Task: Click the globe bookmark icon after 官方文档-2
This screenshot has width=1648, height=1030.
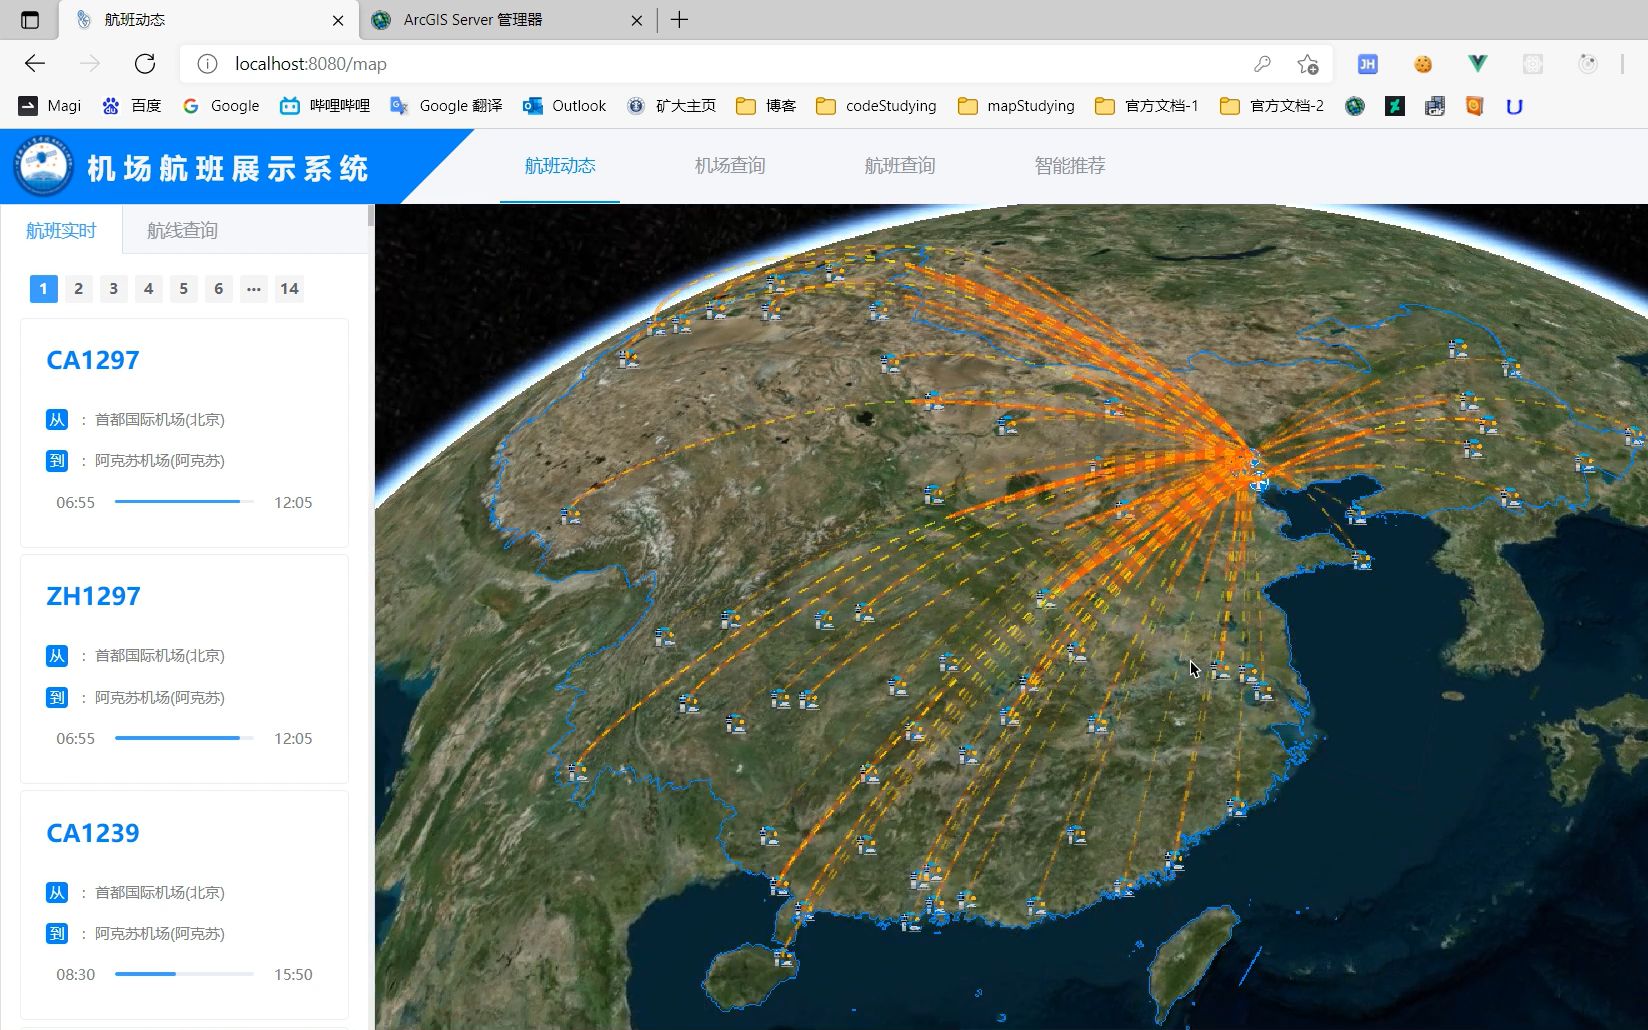Action: coord(1355,106)
